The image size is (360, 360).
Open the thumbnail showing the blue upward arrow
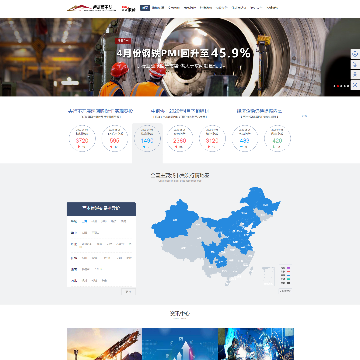[x=180, y=344]
